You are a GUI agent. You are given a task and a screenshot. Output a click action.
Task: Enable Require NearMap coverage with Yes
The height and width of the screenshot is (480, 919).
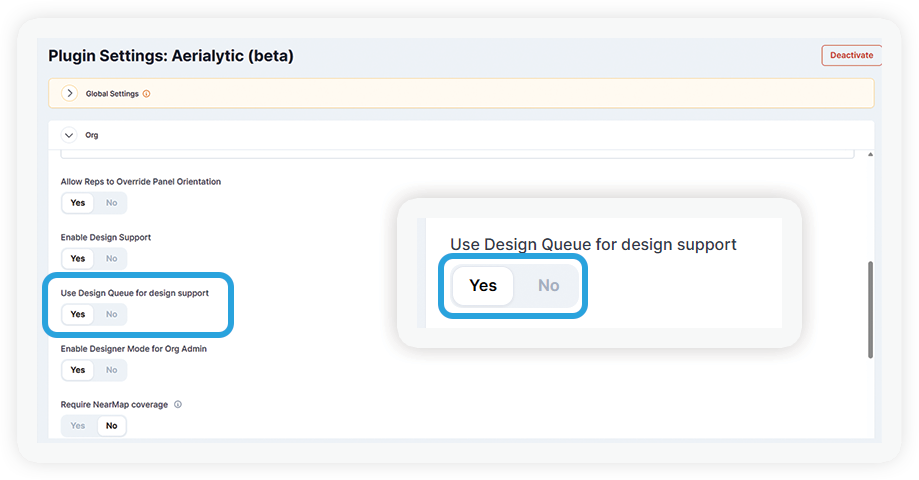[78, 425]
